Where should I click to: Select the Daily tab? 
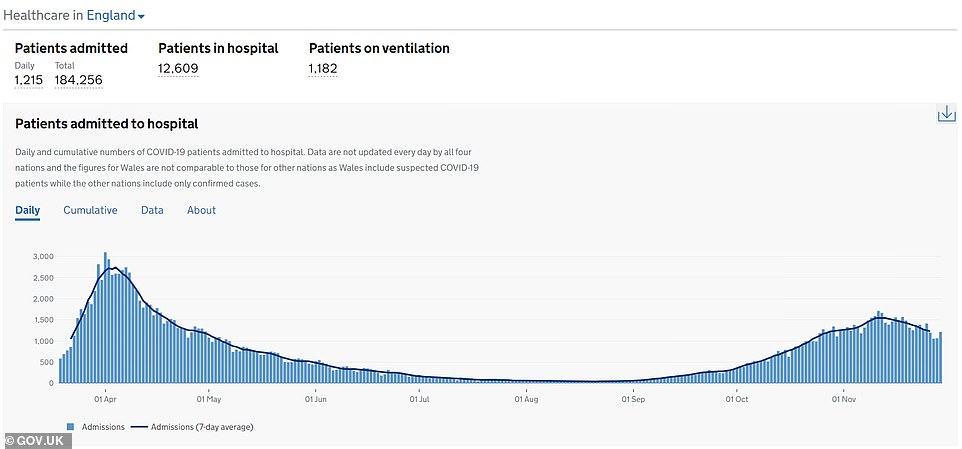coord(28,210)
